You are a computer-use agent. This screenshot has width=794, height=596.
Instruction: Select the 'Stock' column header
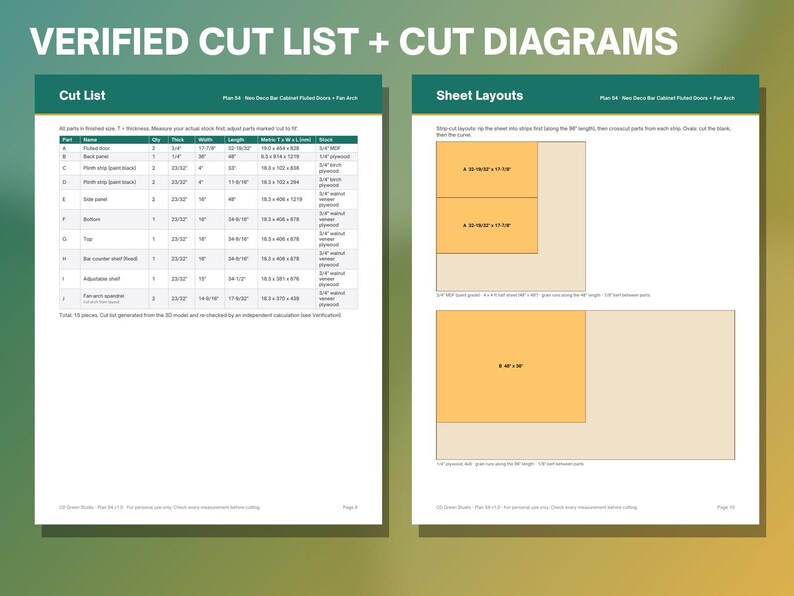pos(336,140)
